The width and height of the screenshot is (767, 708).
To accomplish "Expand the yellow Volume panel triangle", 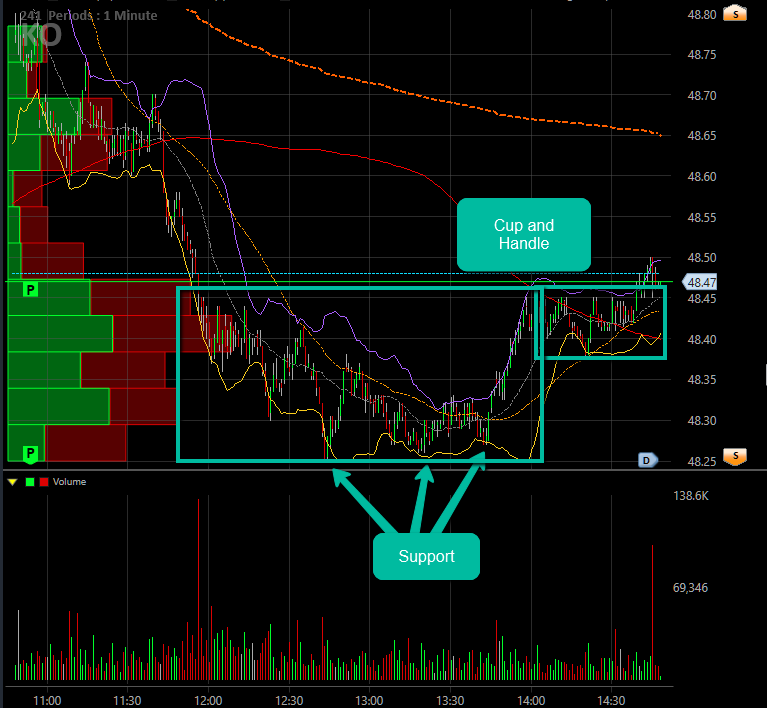I will tap(13, 482).
